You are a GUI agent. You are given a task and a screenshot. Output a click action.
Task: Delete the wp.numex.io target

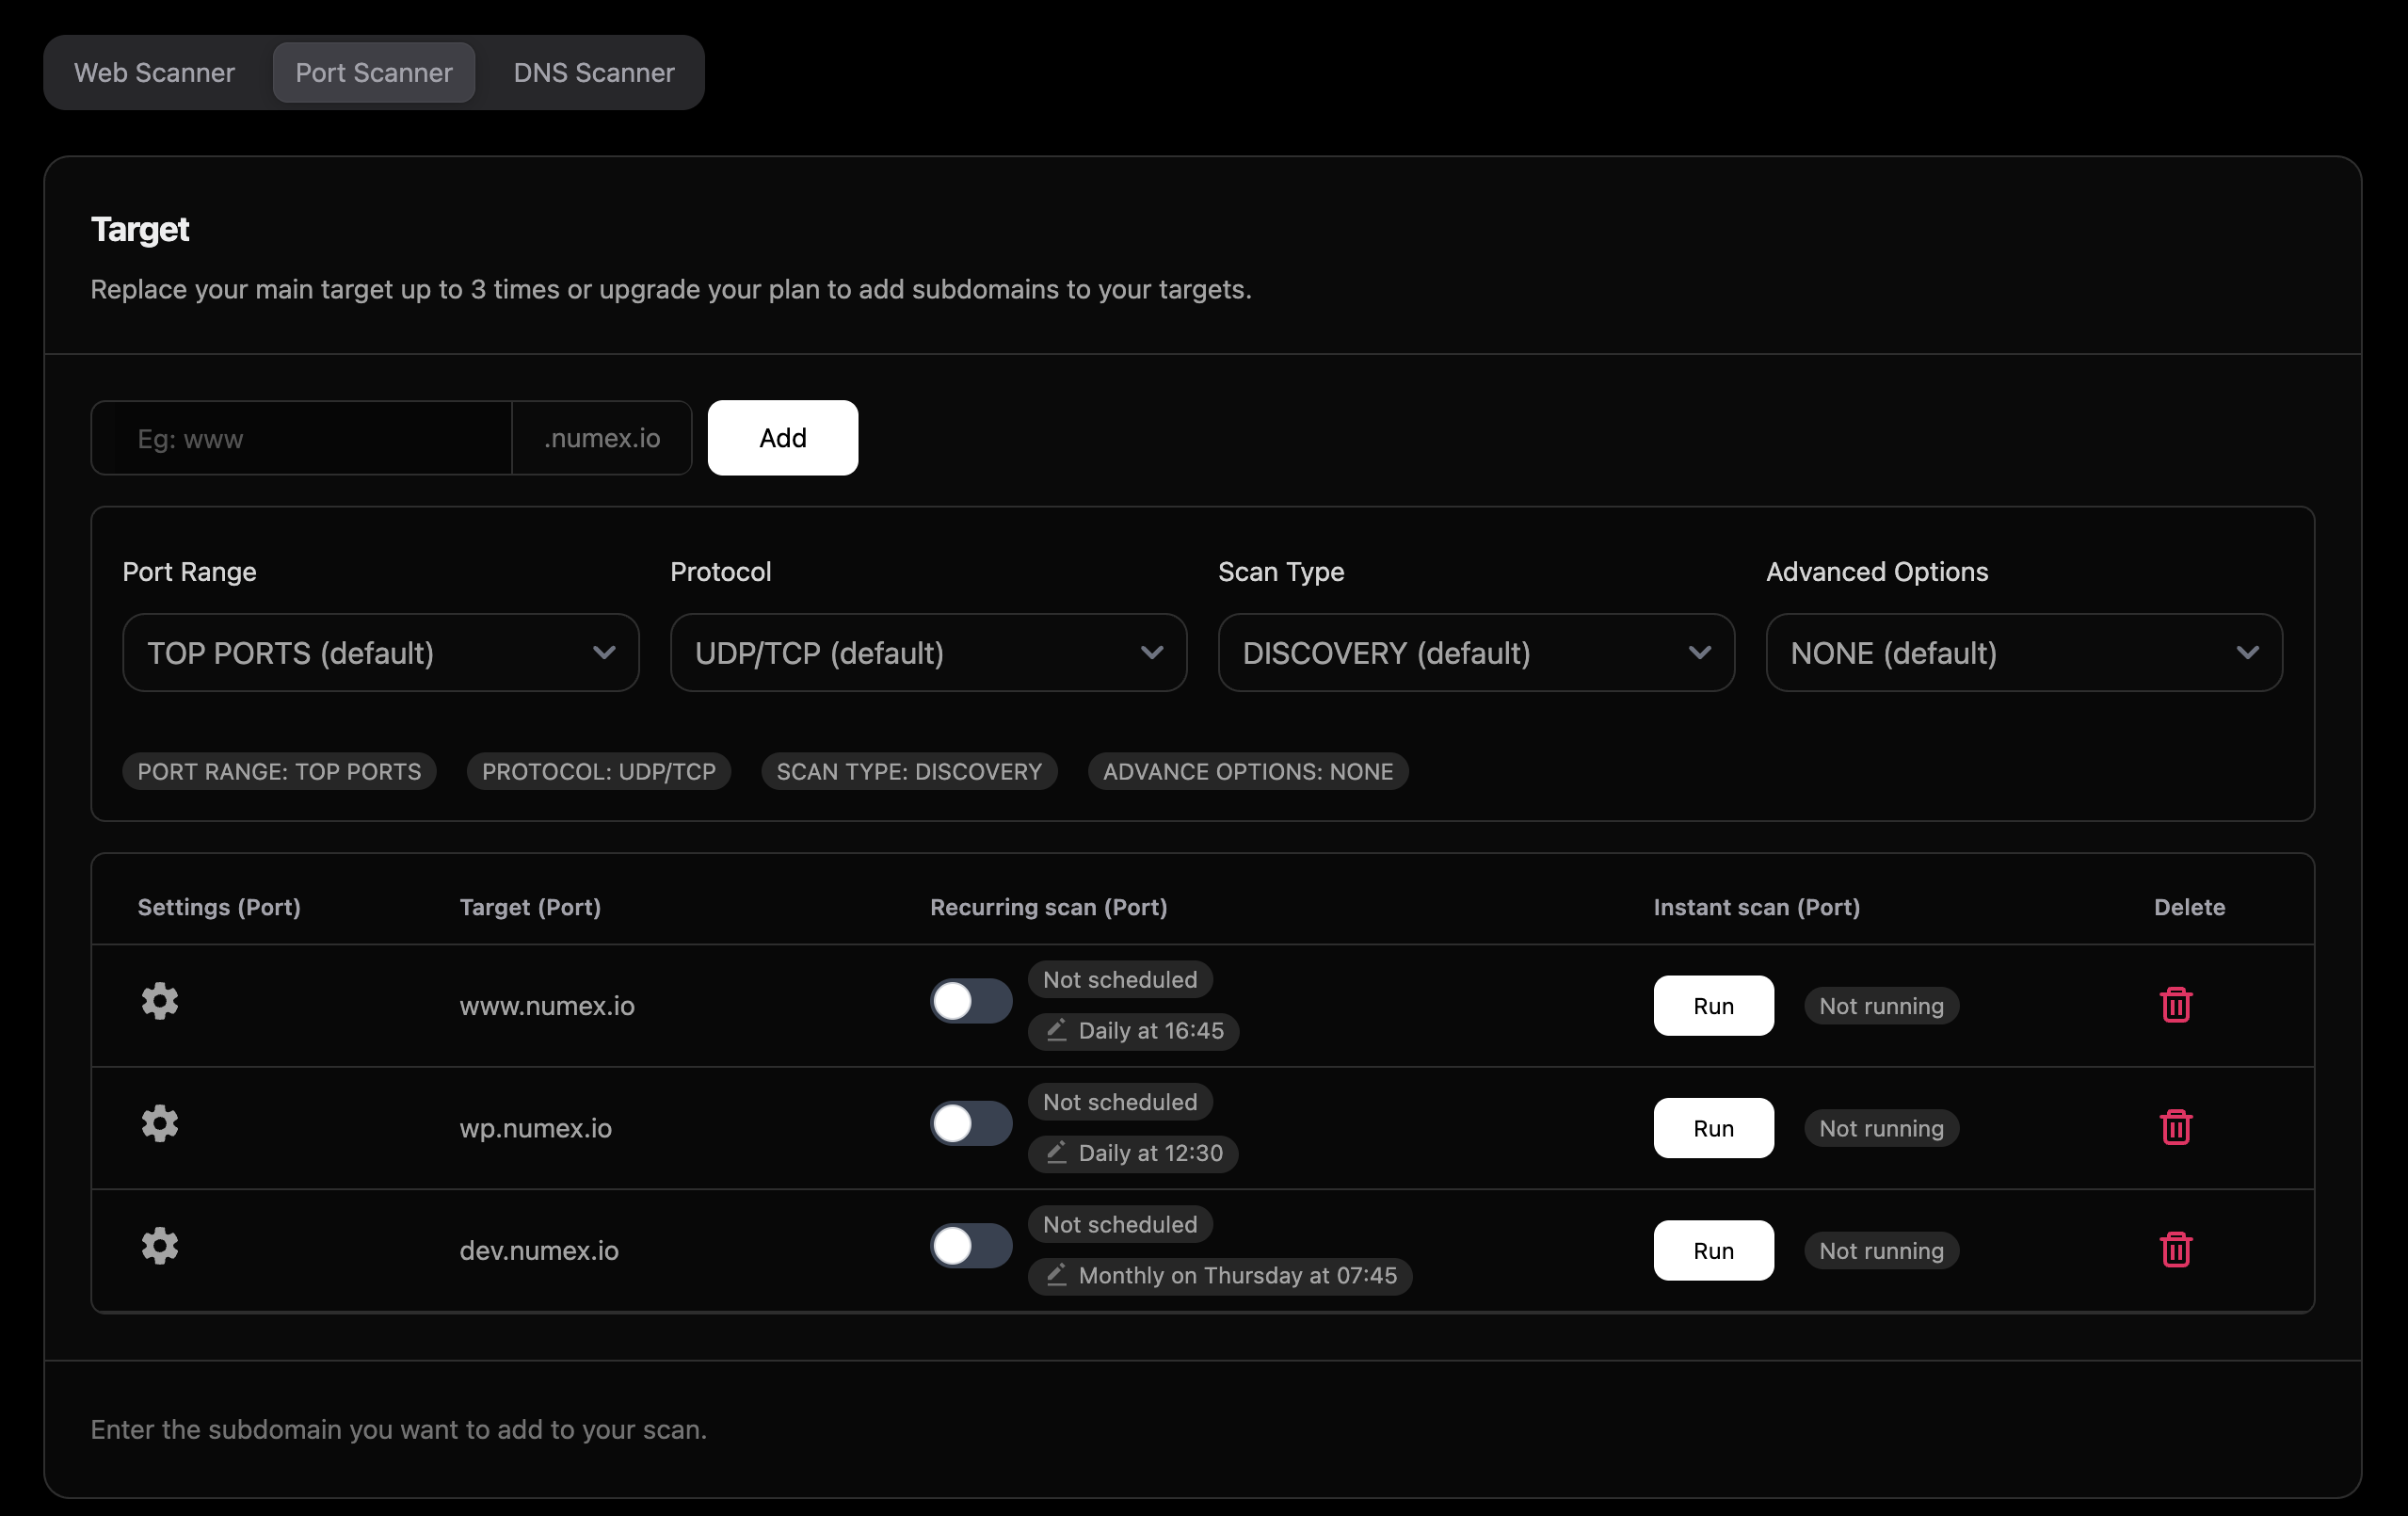tap(2176, 1127)
